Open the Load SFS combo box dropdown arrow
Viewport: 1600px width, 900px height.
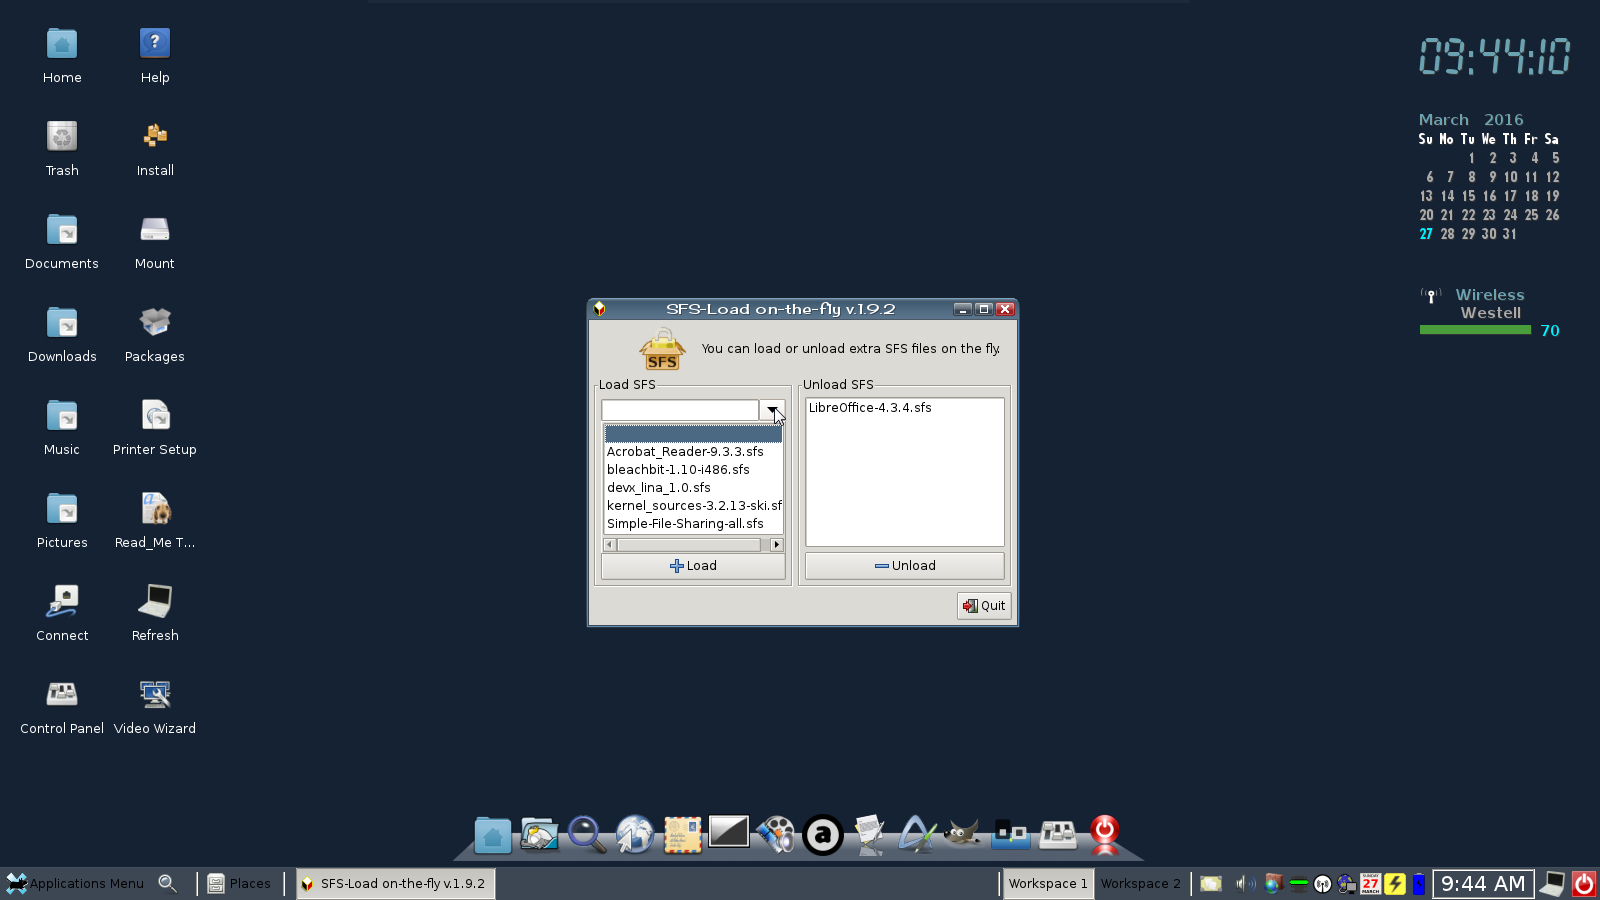click(772, 410)
